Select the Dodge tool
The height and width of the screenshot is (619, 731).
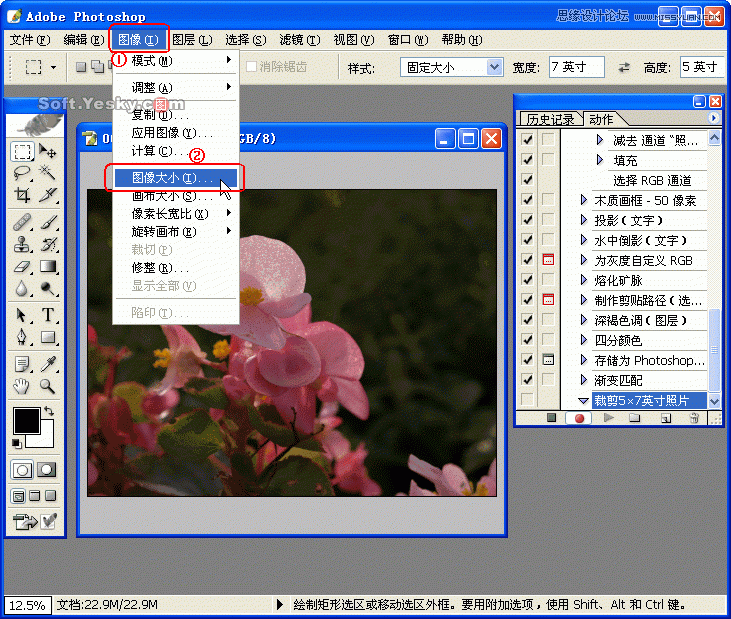coord(48,289)
